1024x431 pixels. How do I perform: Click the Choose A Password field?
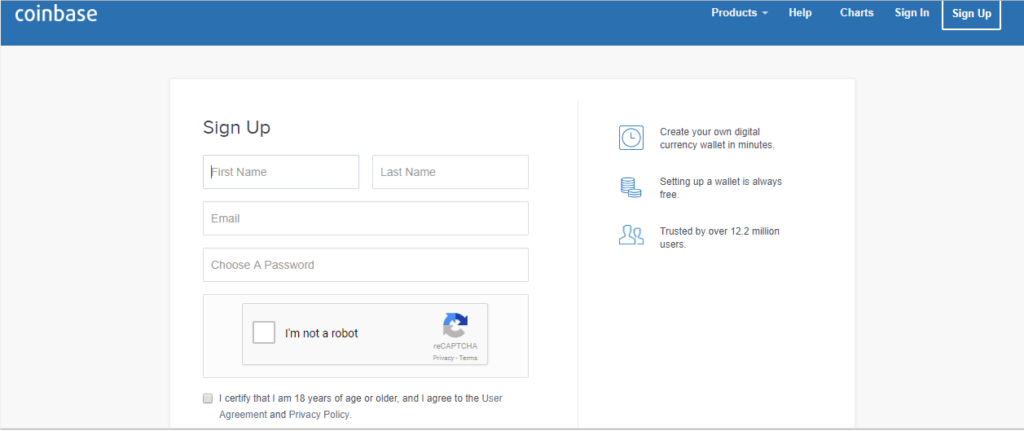366,264
